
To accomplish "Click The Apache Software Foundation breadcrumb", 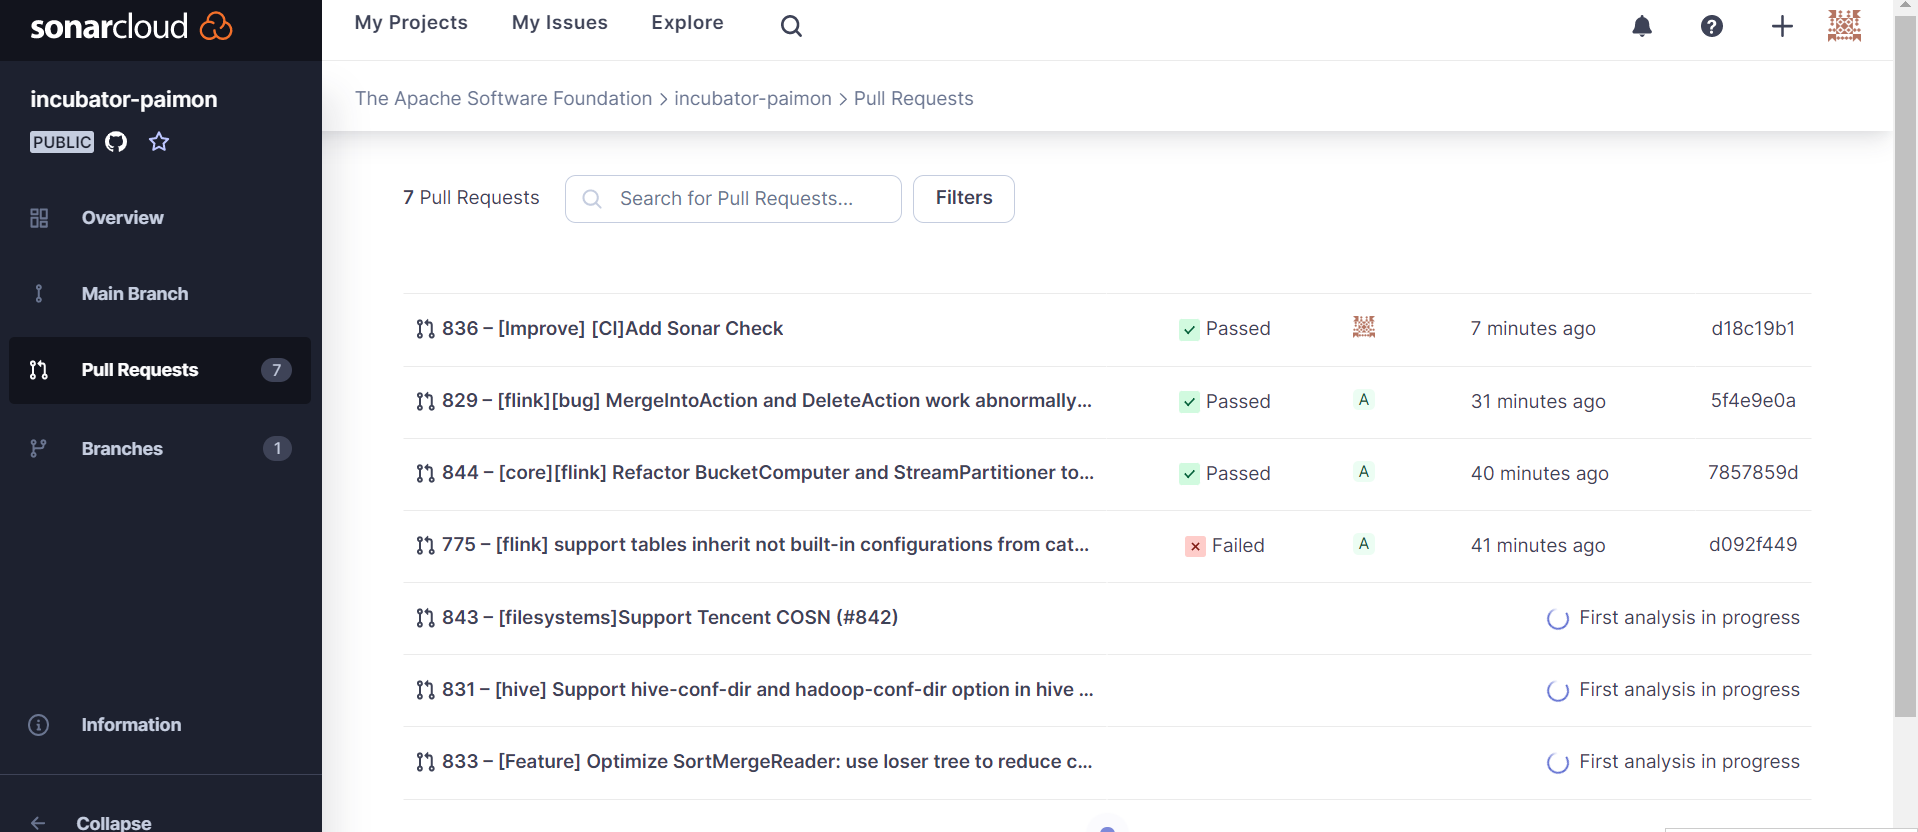I will (x=503, y=98).
